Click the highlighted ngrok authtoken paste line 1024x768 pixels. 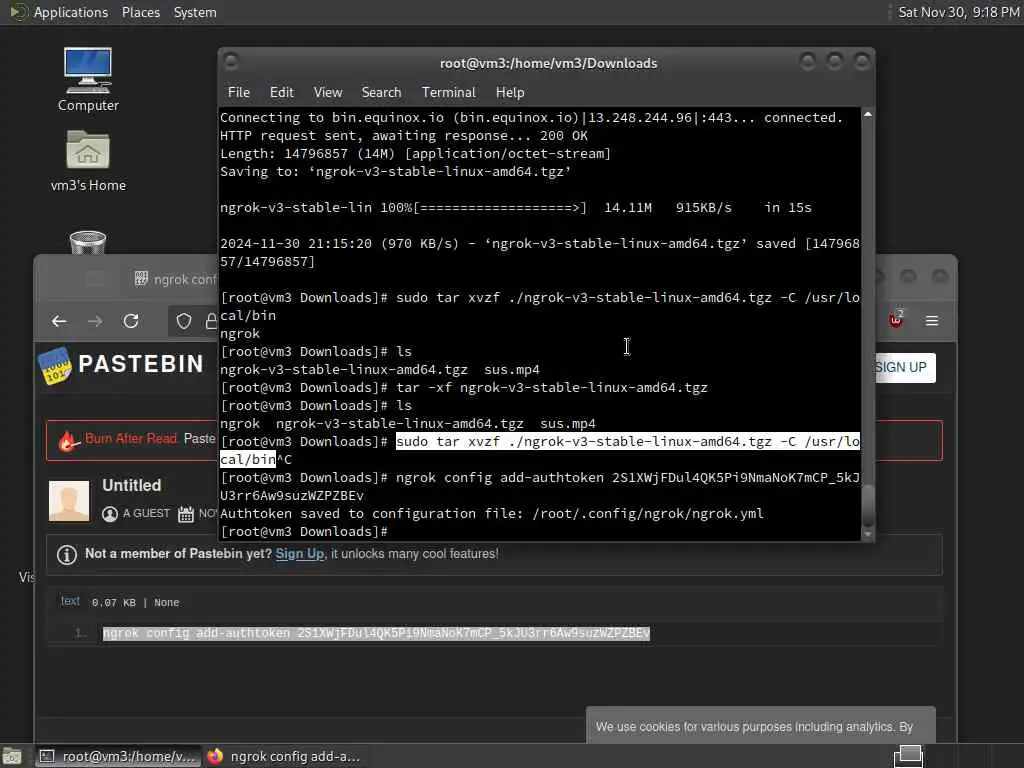(x=376, y=633)
